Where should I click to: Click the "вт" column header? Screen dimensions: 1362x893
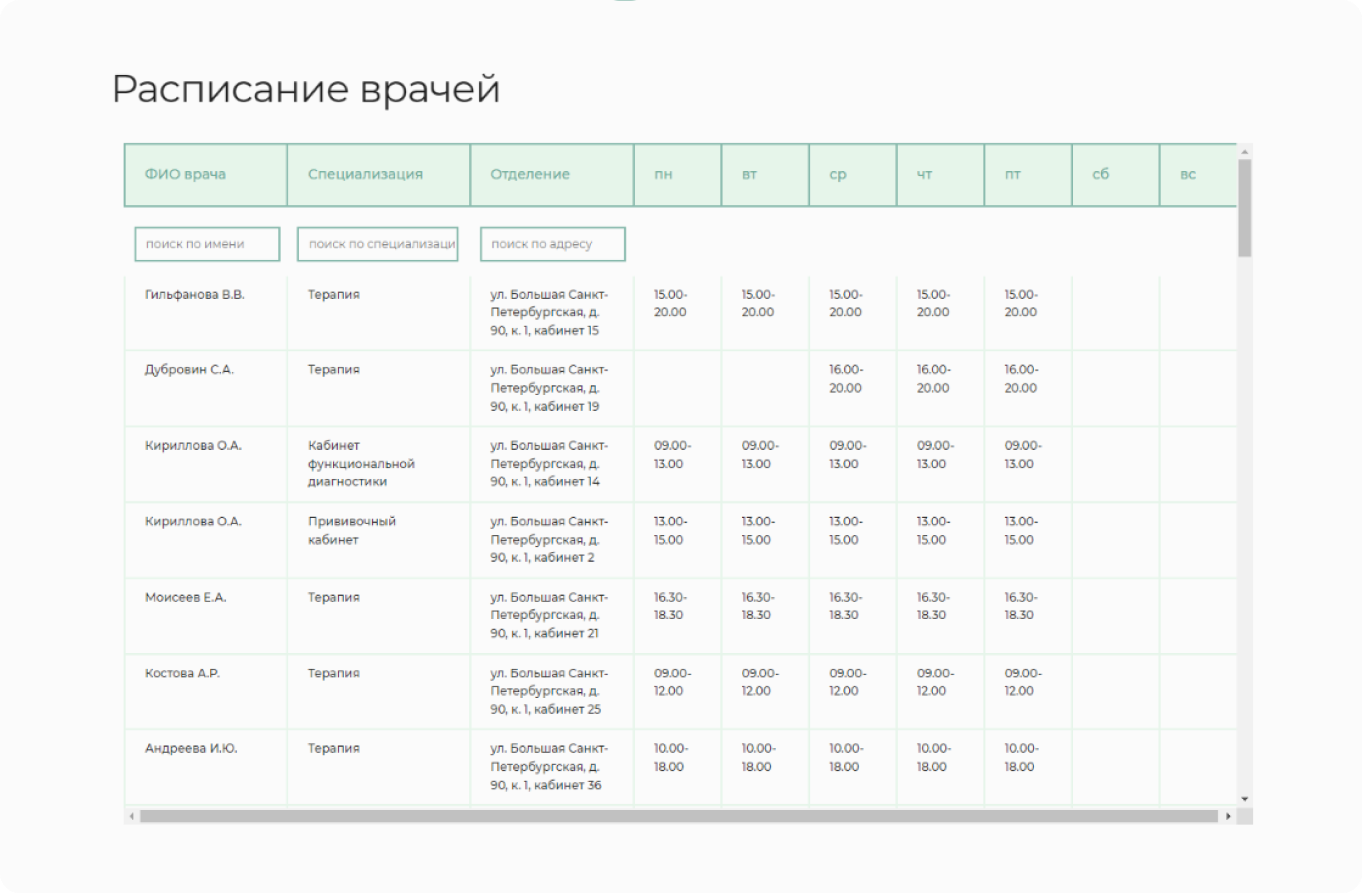(765, 175)
